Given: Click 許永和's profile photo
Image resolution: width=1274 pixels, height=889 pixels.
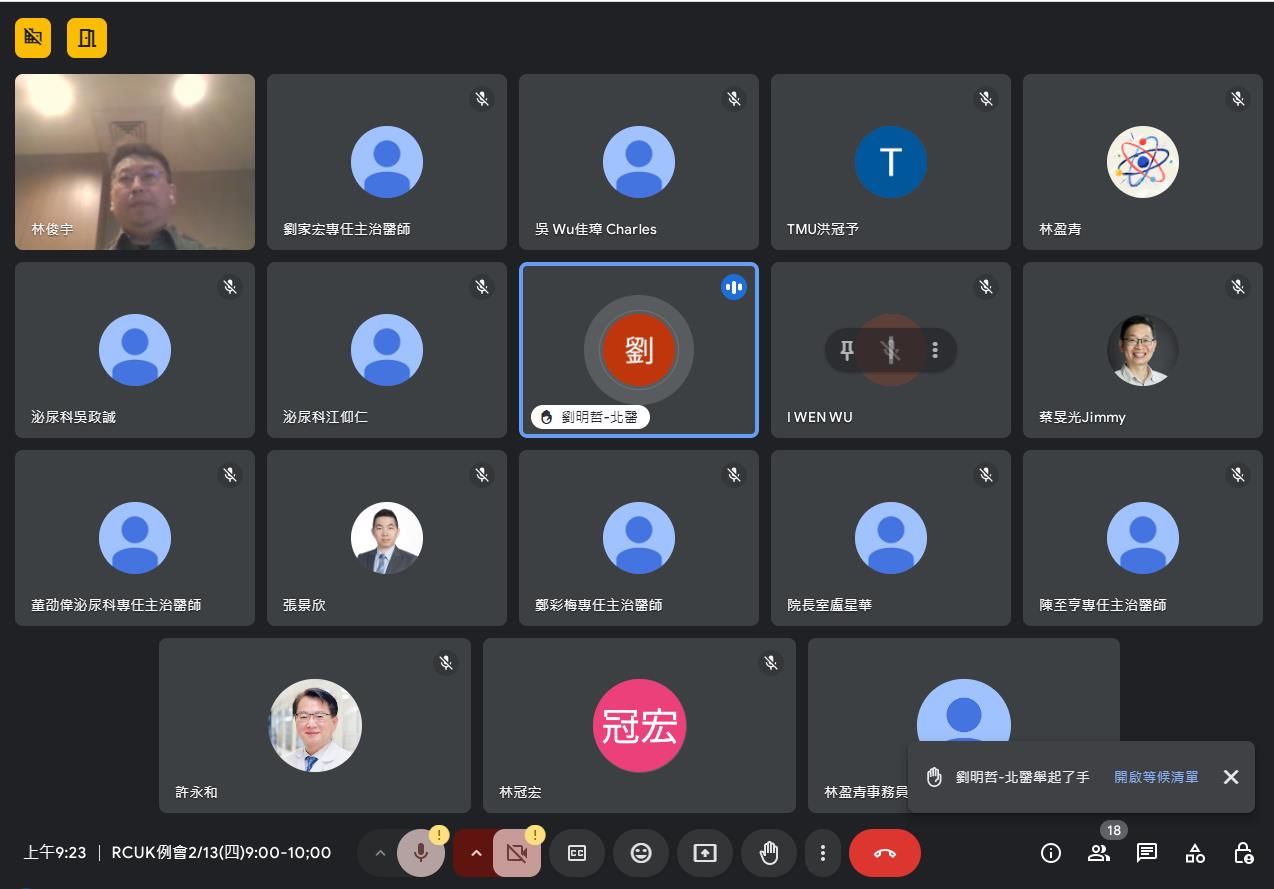Looking at the screenshot, I should [x=315, y=726].
